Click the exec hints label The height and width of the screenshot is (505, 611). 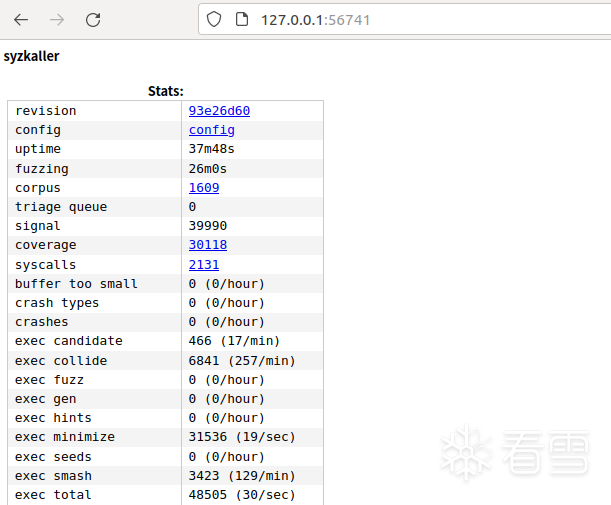point(53,418)
